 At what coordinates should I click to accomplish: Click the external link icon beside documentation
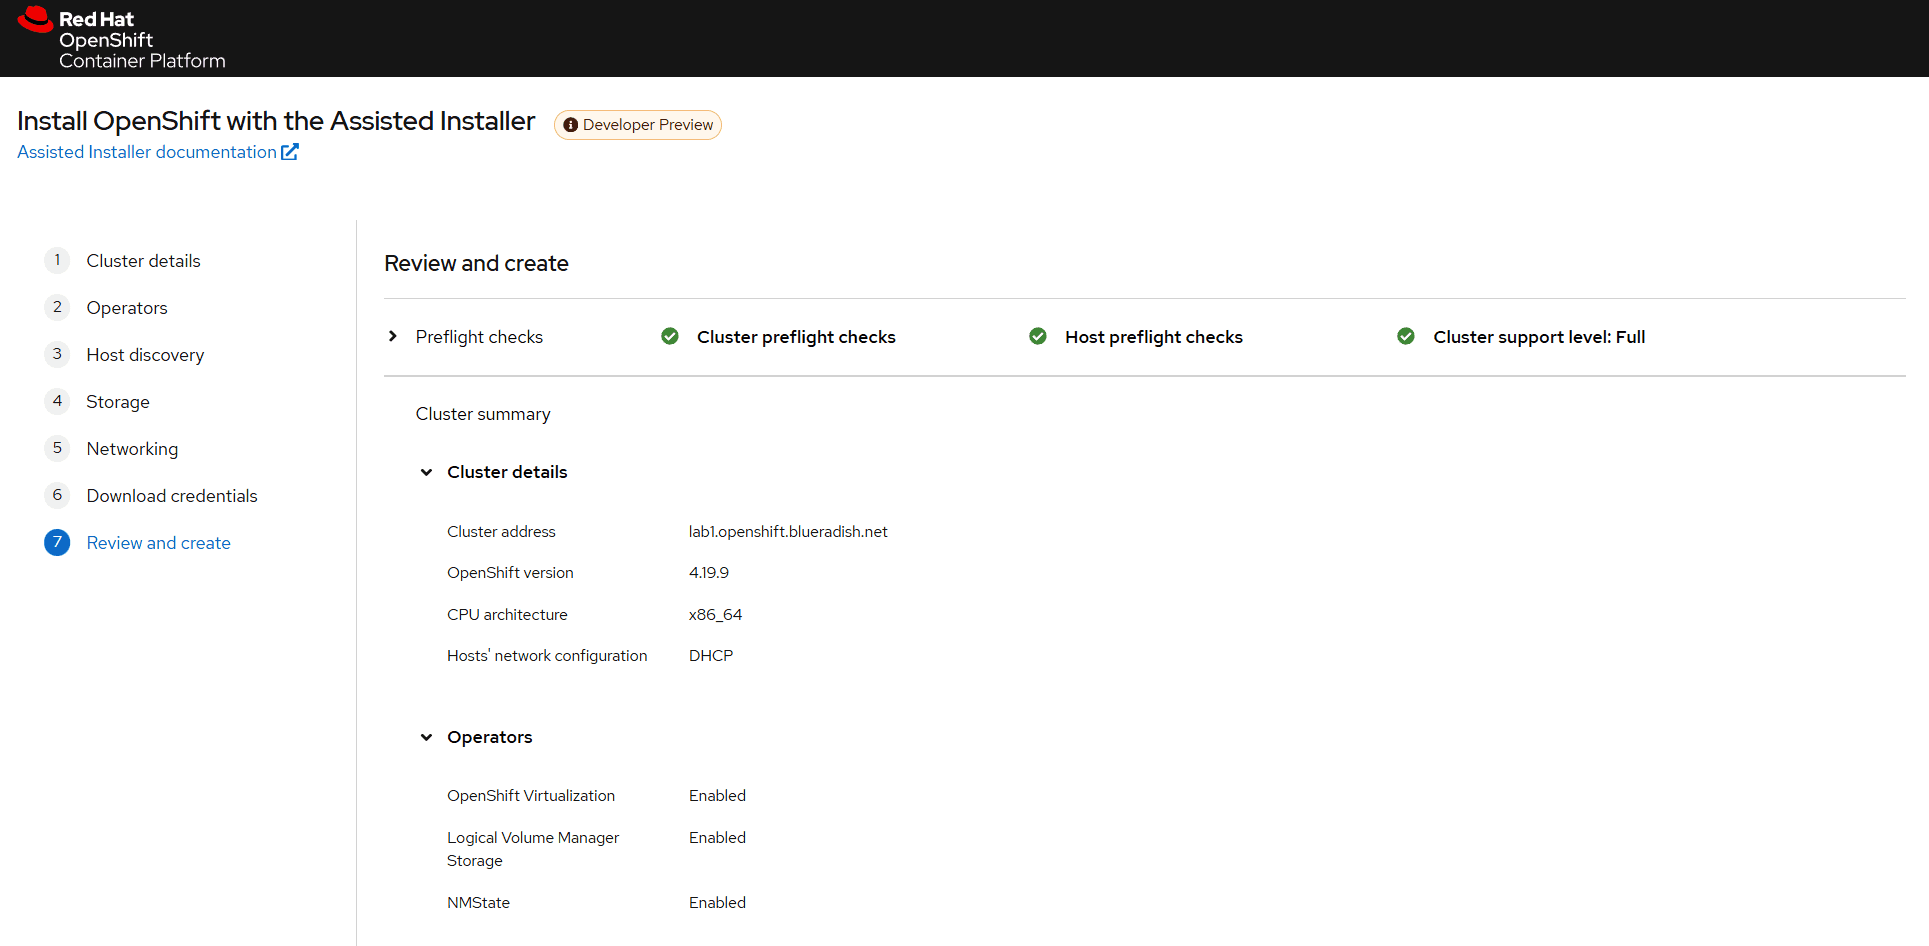pyautogui.click(x=290, y=152)
